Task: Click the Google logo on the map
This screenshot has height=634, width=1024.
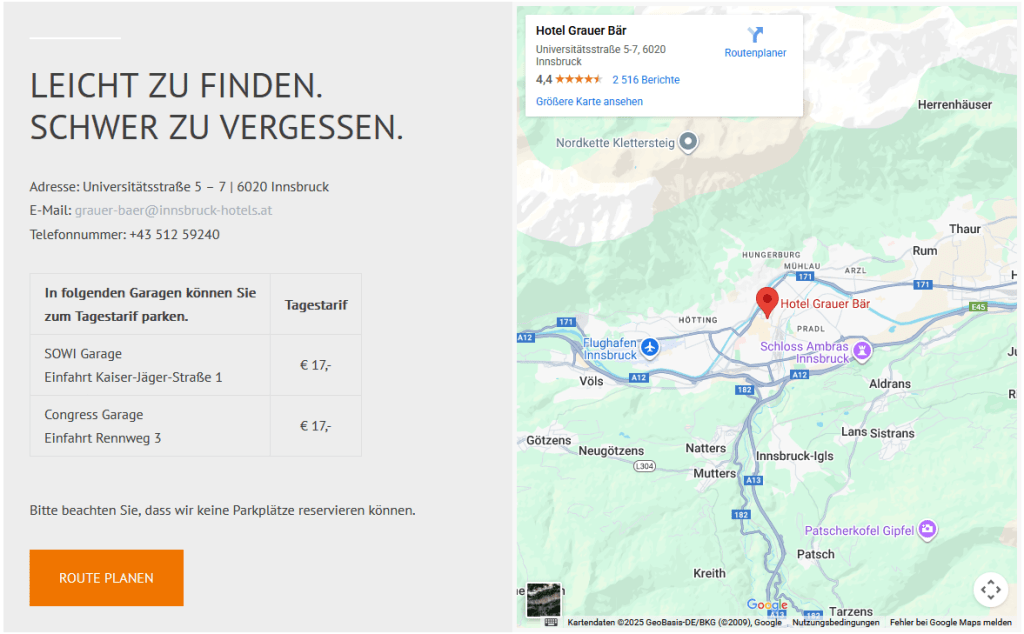Action: 766,605
